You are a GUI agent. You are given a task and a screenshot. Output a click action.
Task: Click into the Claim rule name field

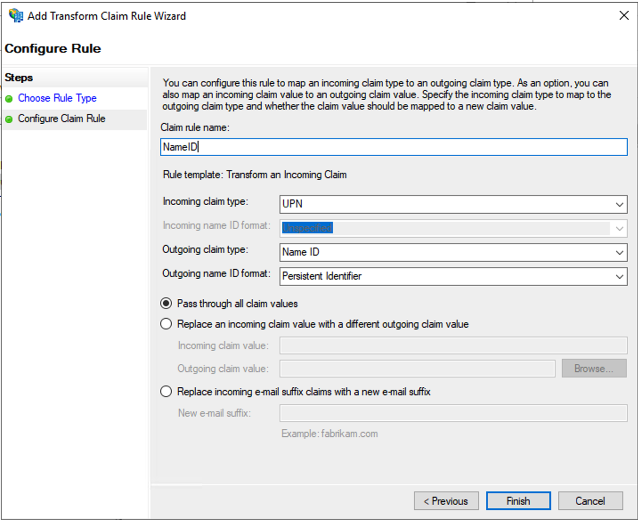tap(394, 147)
